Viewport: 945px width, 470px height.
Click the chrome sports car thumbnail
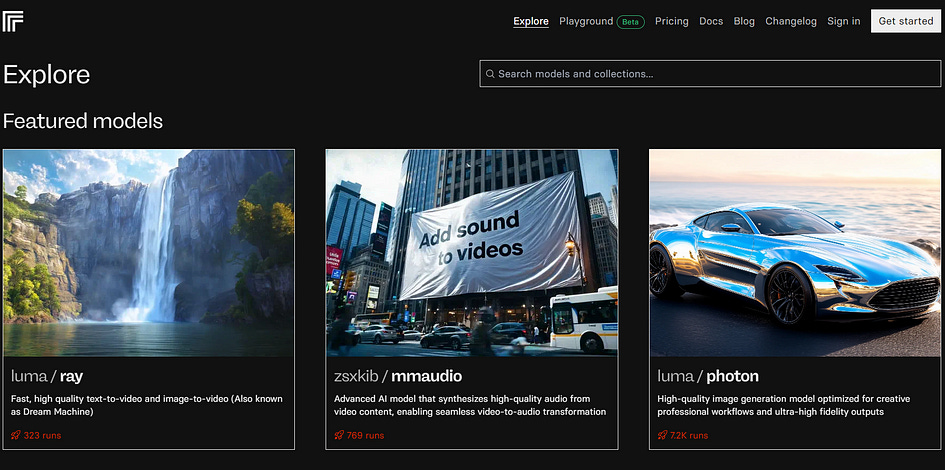[795, 253]
